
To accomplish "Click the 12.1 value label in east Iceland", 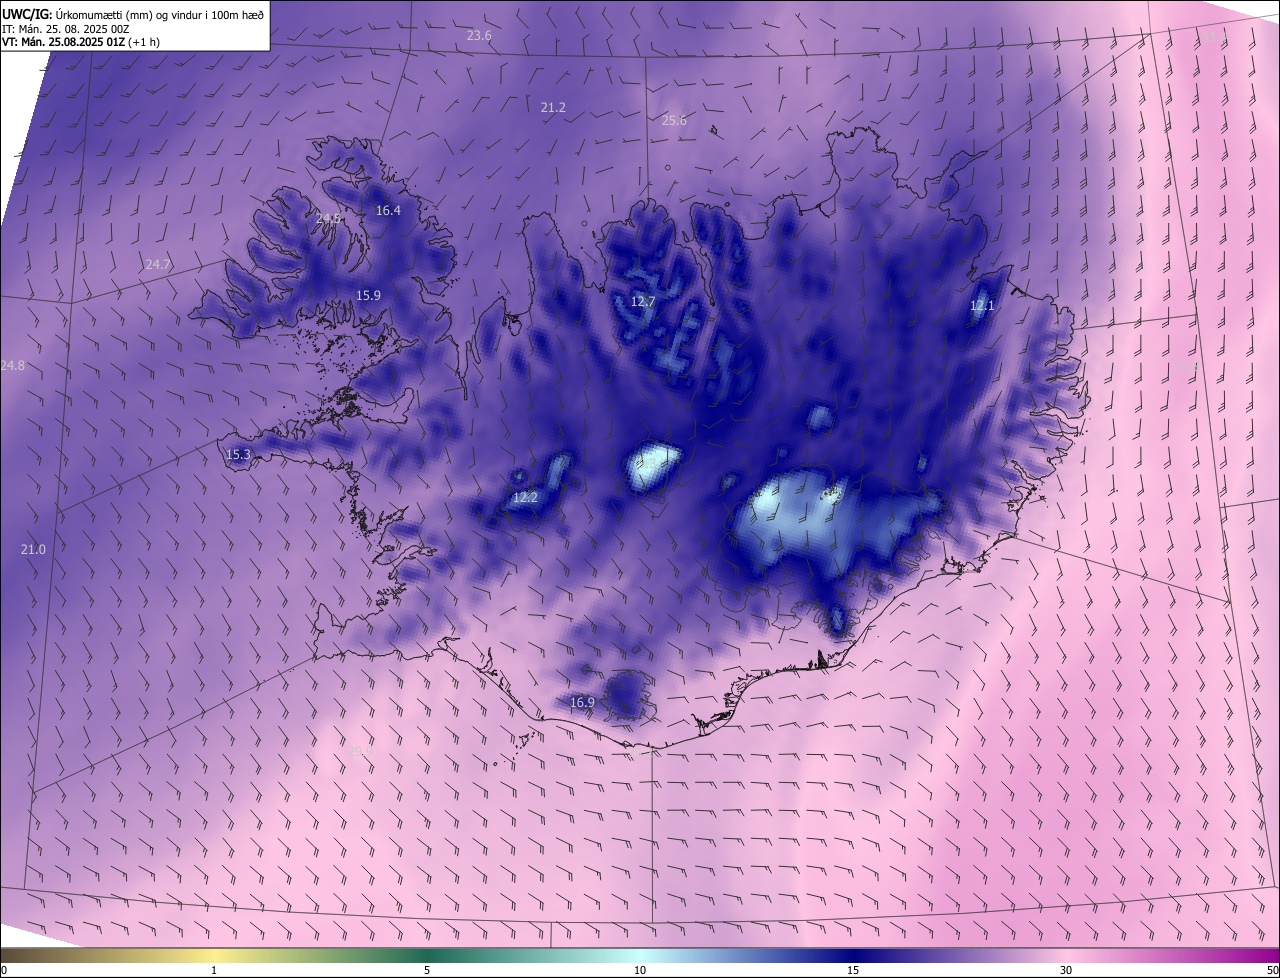I will pos(982,306).
